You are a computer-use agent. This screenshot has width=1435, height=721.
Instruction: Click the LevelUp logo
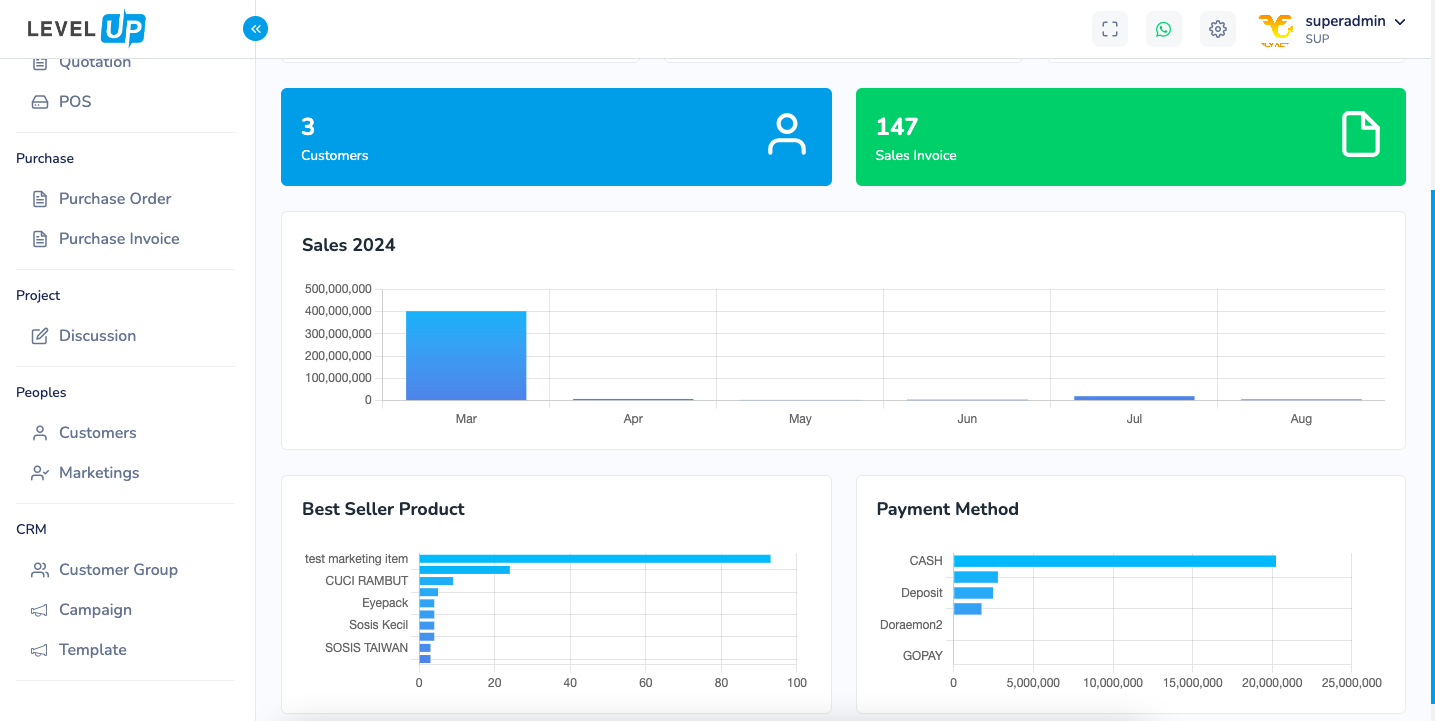(86, 29)
